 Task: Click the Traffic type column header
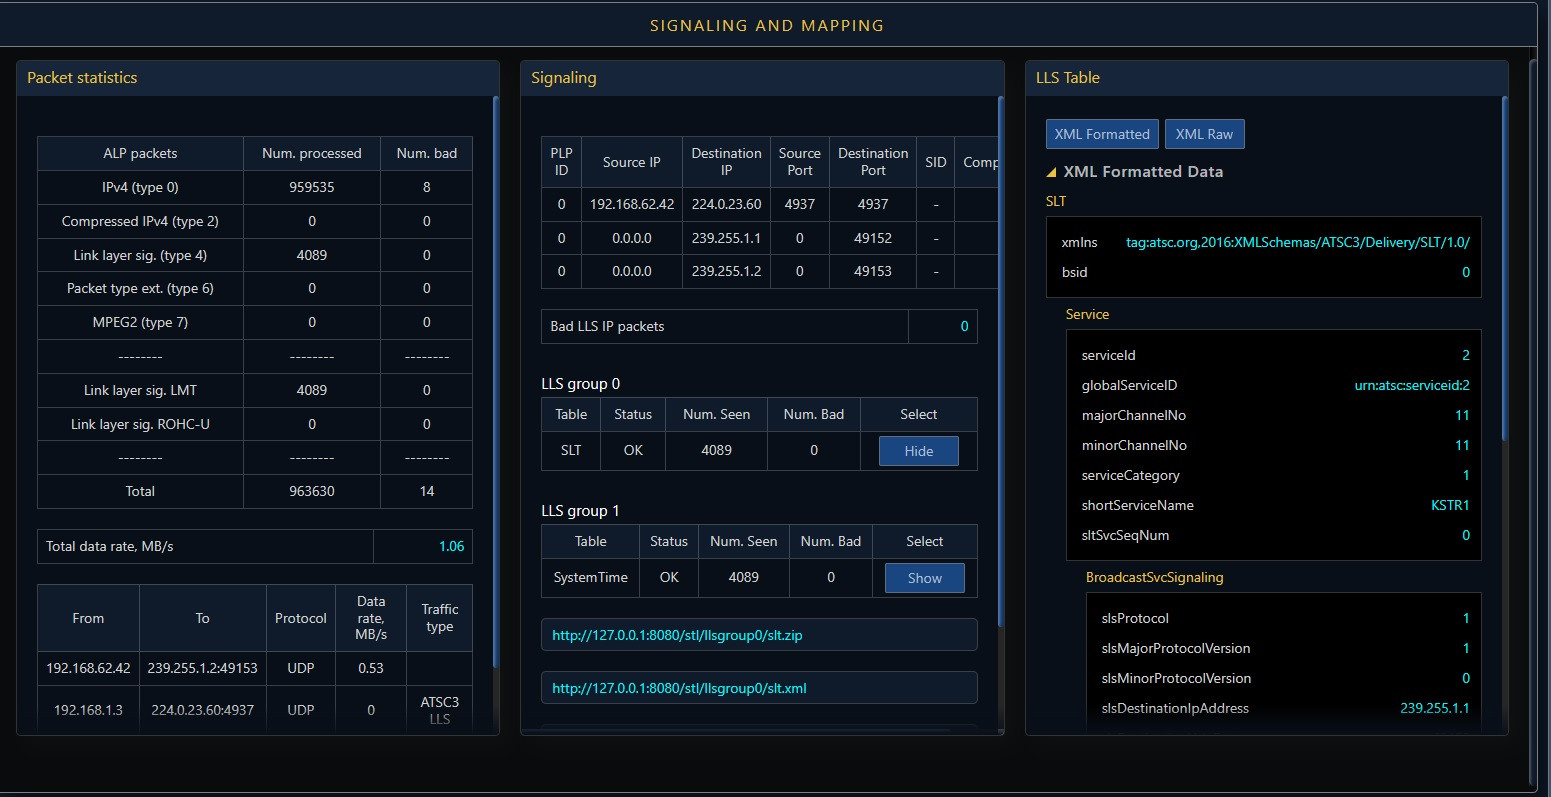coord(440,617)
